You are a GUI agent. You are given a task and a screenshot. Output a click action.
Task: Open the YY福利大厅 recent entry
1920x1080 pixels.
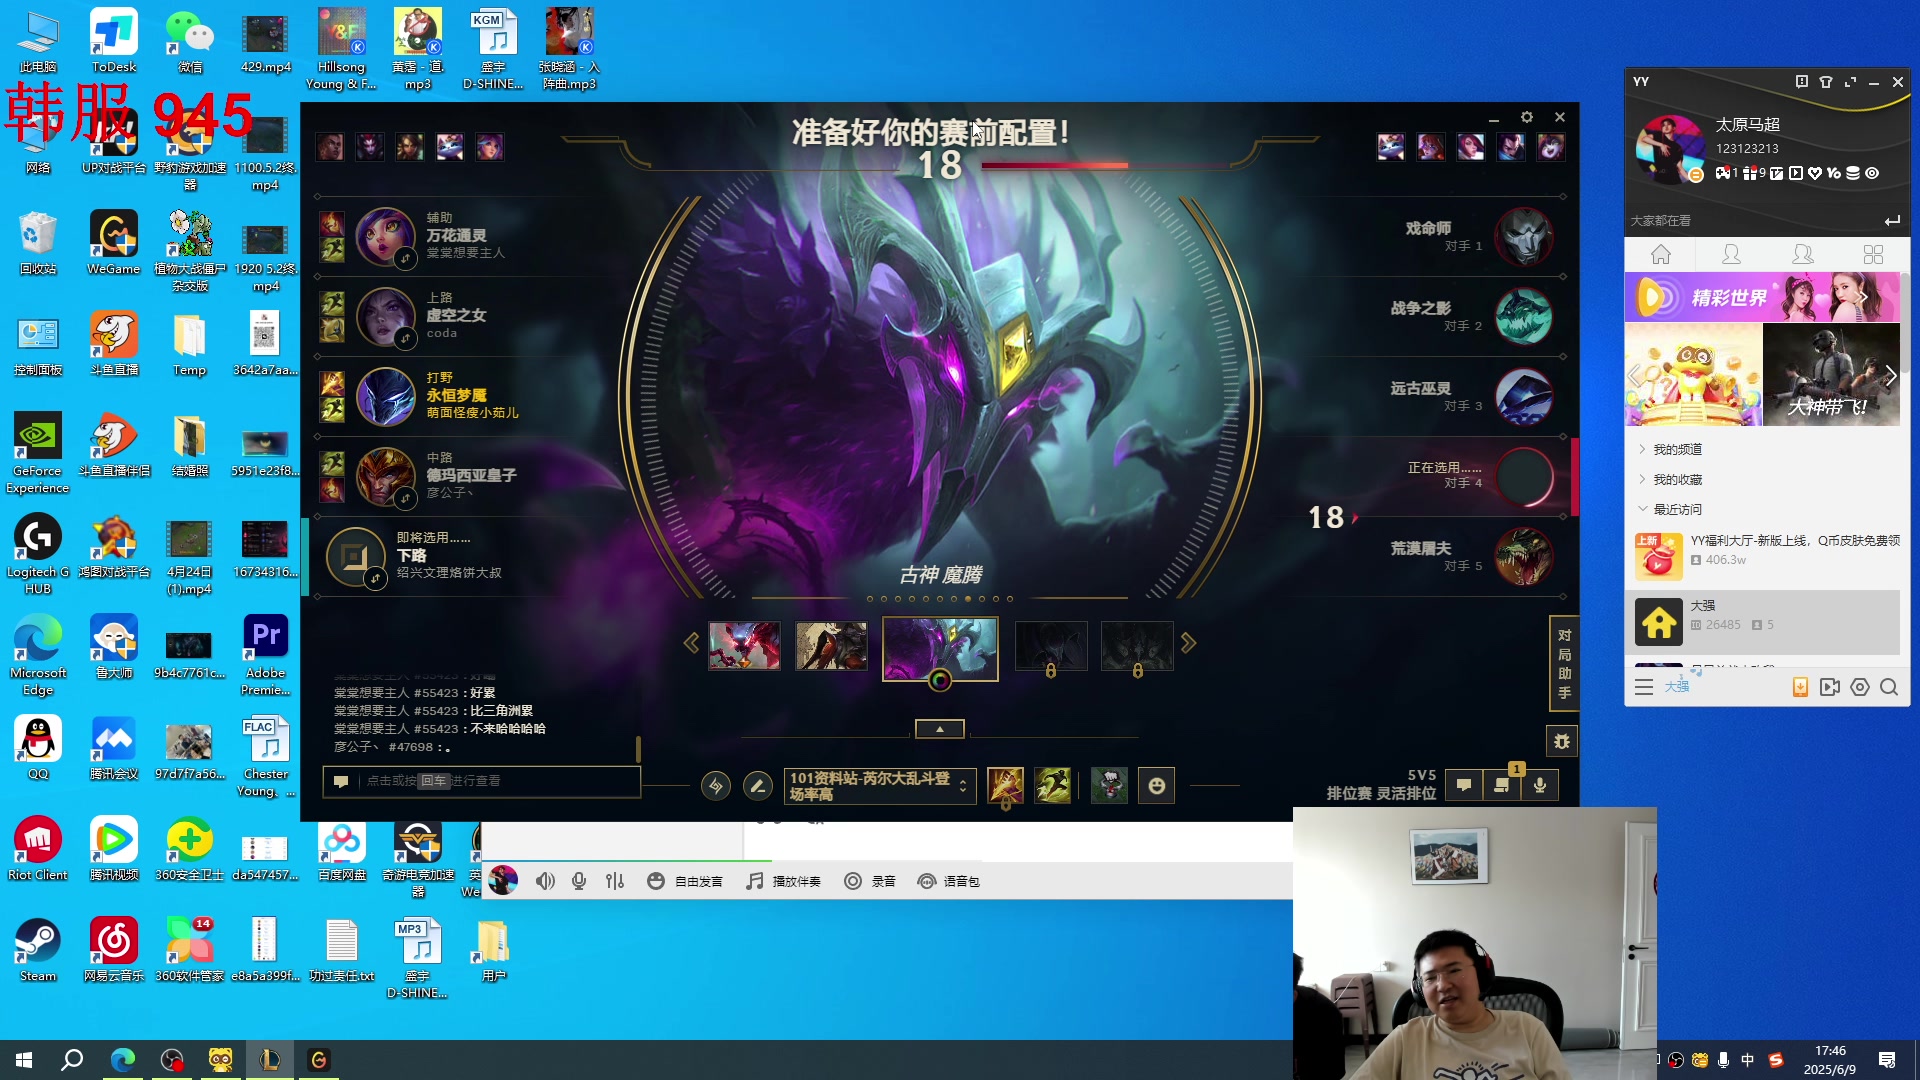1763,555
